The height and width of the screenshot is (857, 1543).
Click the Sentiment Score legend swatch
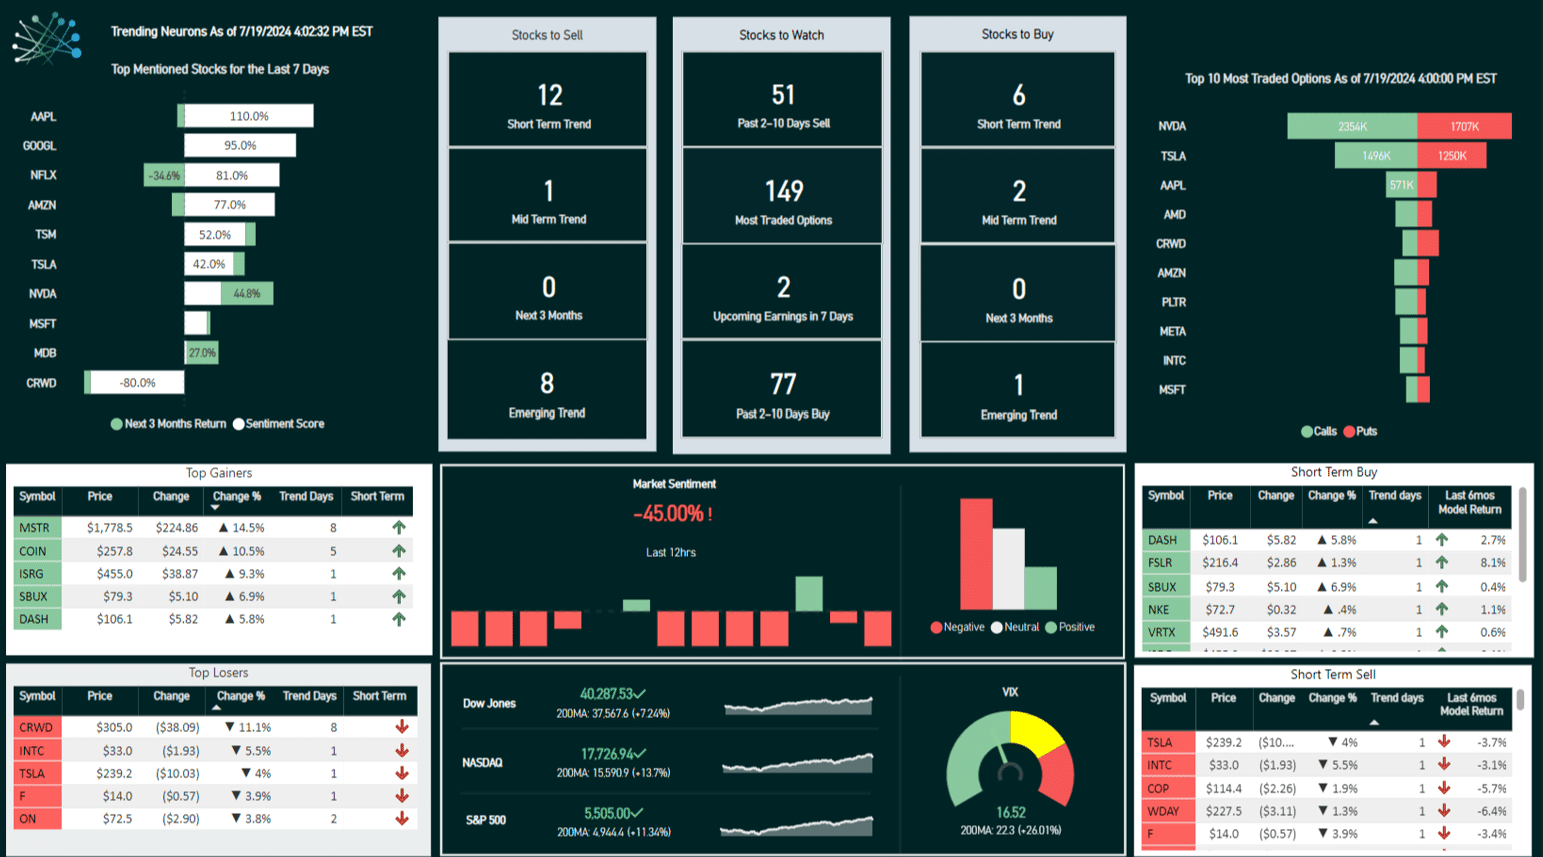(x=239, y=424)
